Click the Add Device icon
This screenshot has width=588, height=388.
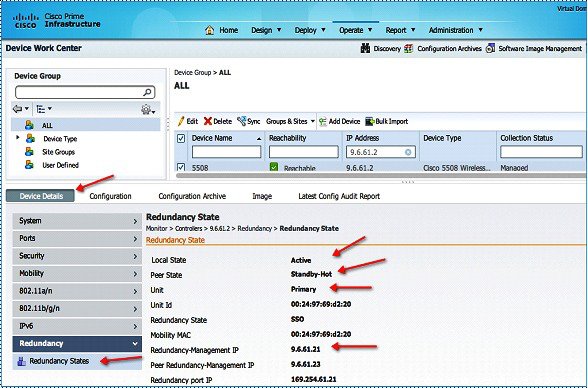[x=322, y=121]
